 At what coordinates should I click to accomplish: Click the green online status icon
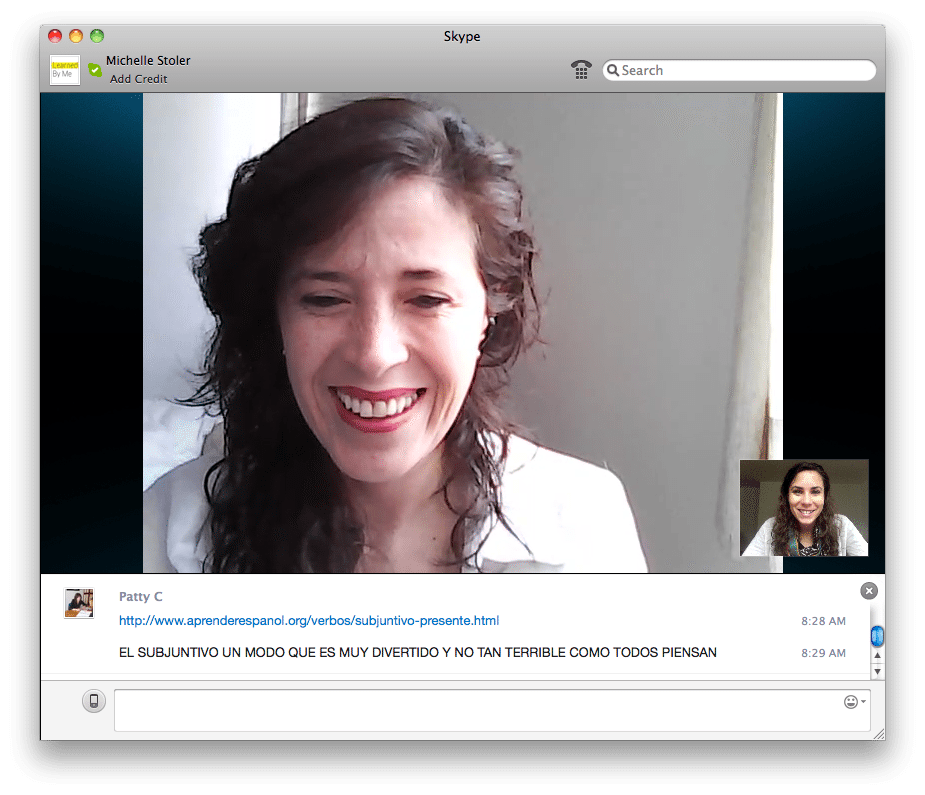(x=94, y=70)
